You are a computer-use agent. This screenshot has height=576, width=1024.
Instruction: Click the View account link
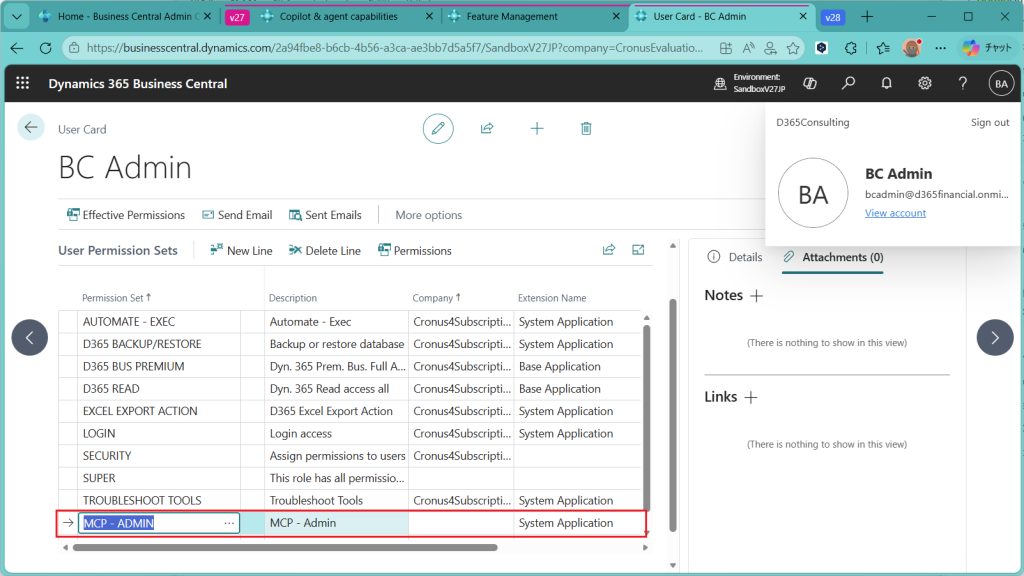click(895, 213)
